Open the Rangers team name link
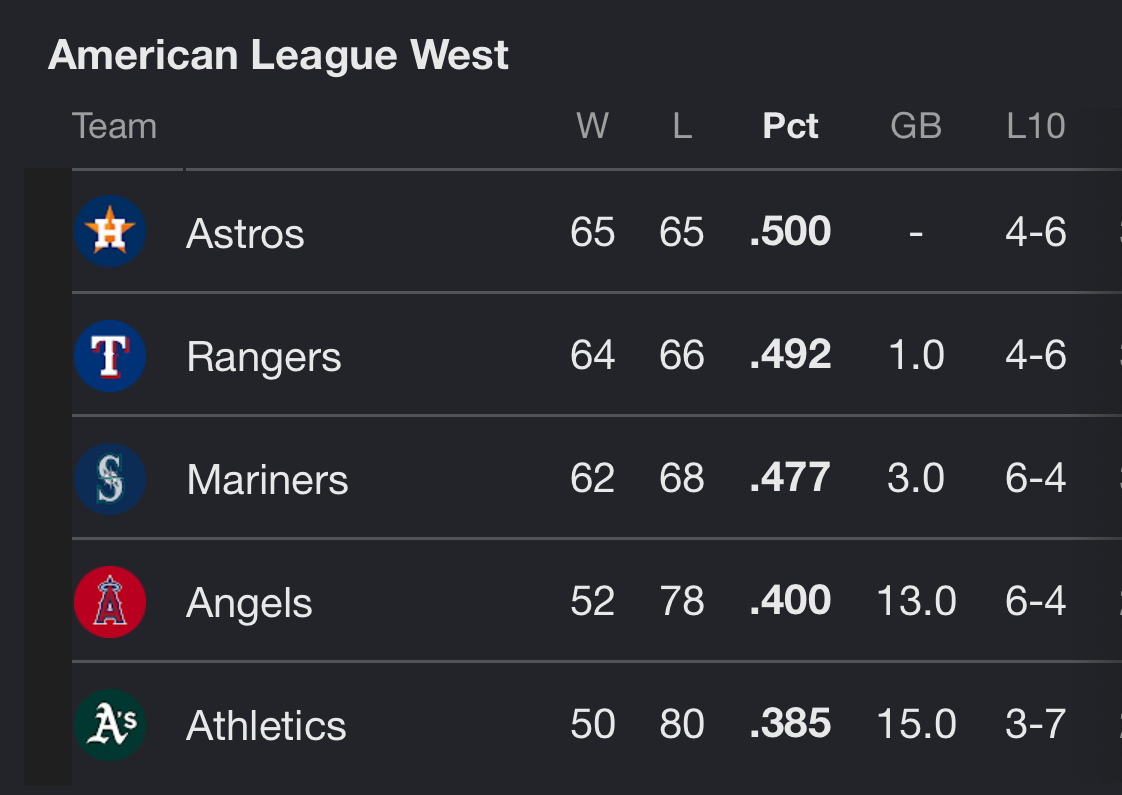This screenshot has height=795, width=1122. coord(264,357)
